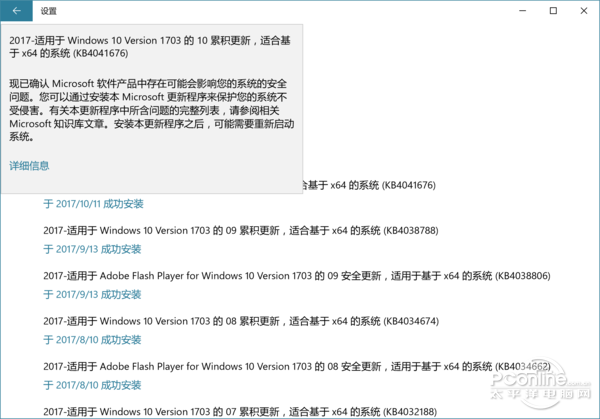Minimize the 设置 window
Screen dimensions: 600x419
(x=522, y=11)
